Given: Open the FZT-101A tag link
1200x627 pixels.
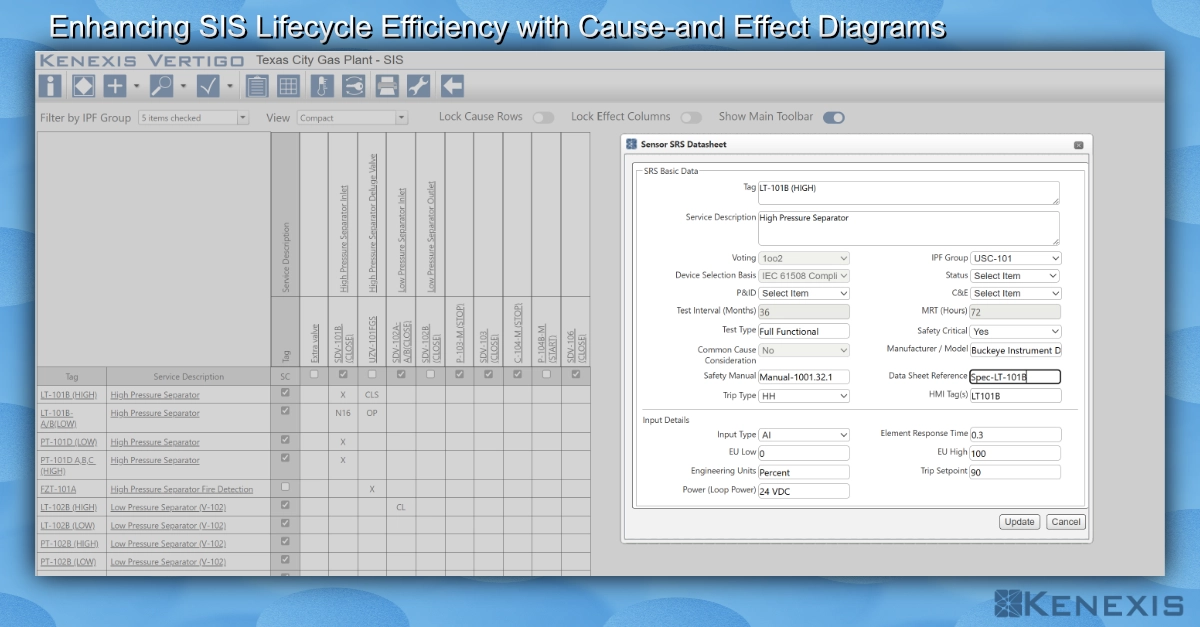Looking at the screenshot, I should [59, 489].
